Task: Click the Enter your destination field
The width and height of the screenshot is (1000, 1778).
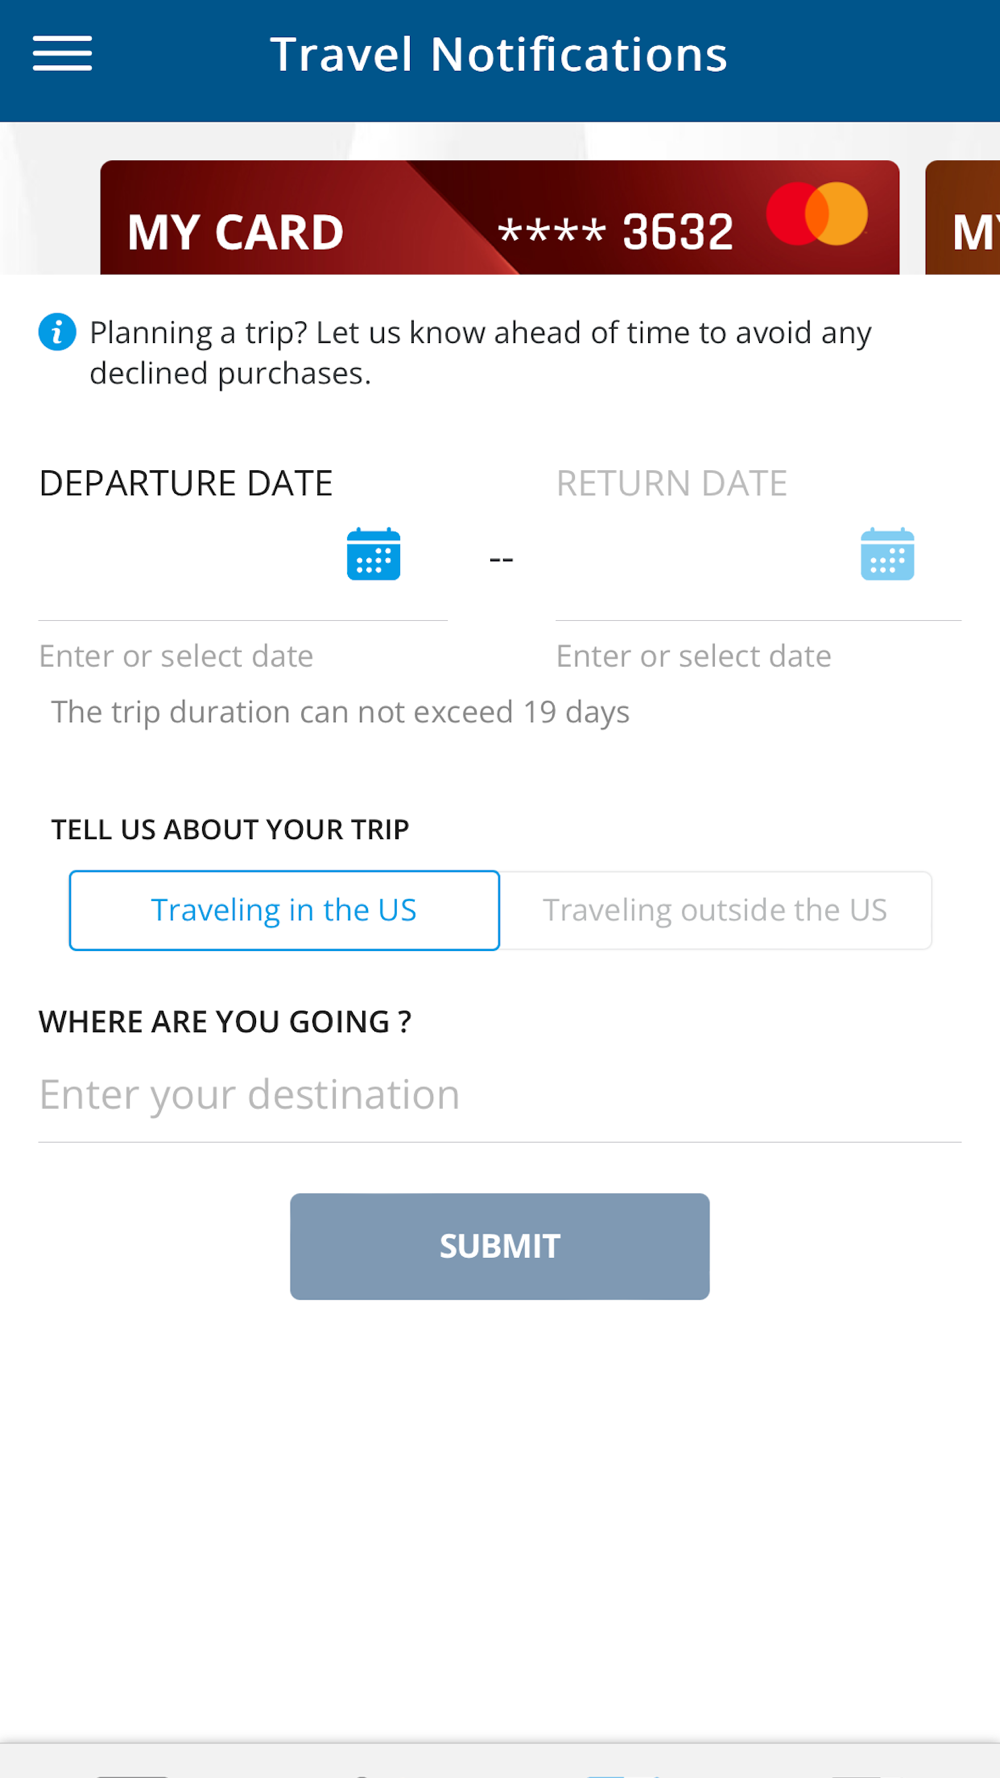Action: pyautogui.click(x=499, y=1095)
